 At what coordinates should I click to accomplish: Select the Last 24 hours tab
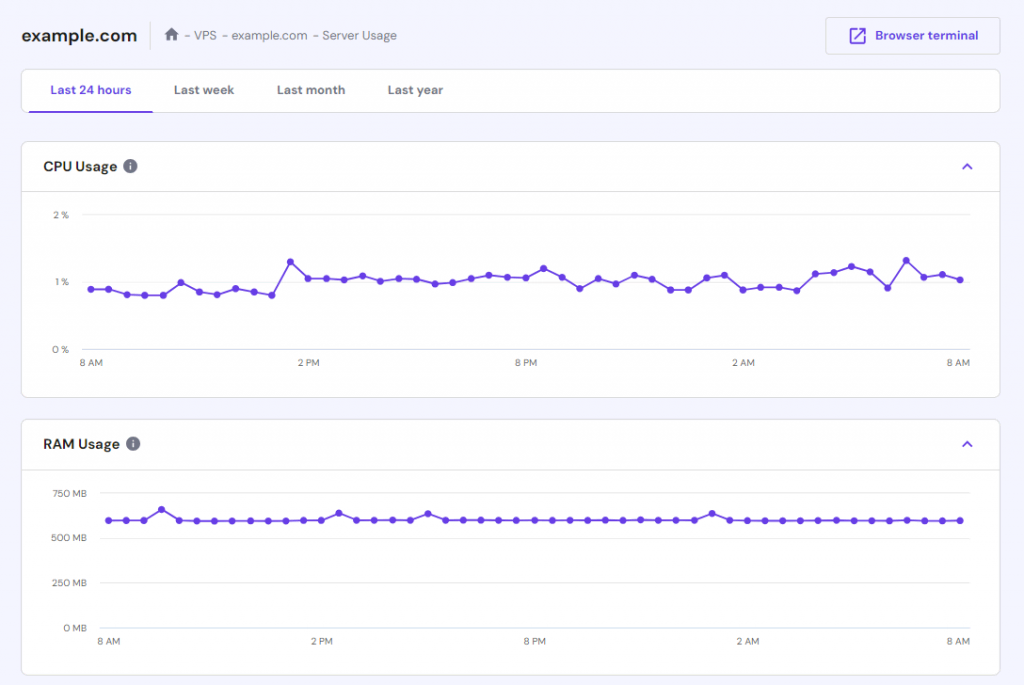point(91,90)
